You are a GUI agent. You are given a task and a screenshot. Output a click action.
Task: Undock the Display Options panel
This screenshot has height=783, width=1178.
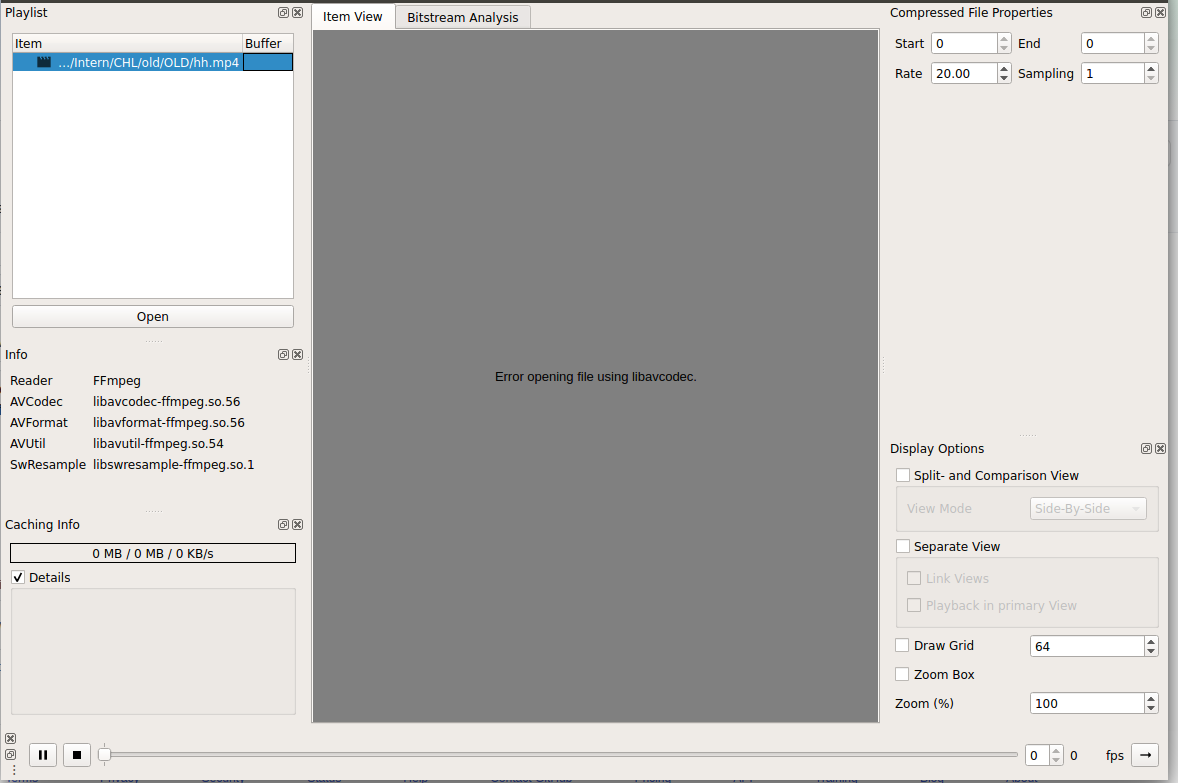[1146, 448]
